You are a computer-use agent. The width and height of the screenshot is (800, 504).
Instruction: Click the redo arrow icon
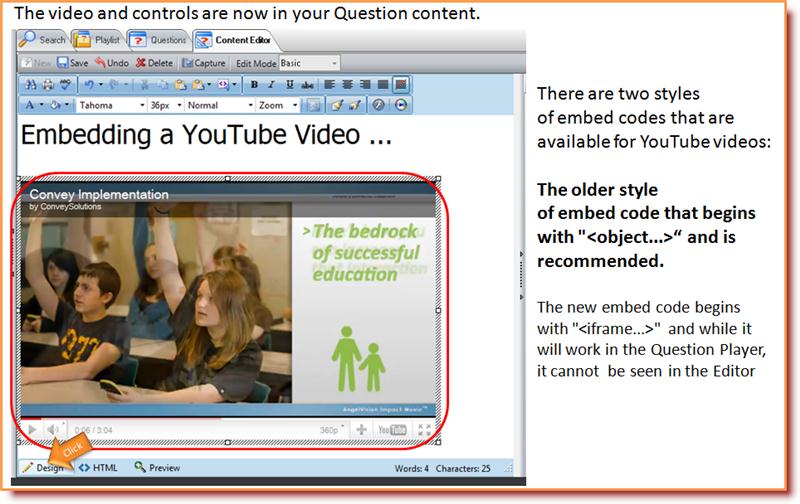(114, 85)
